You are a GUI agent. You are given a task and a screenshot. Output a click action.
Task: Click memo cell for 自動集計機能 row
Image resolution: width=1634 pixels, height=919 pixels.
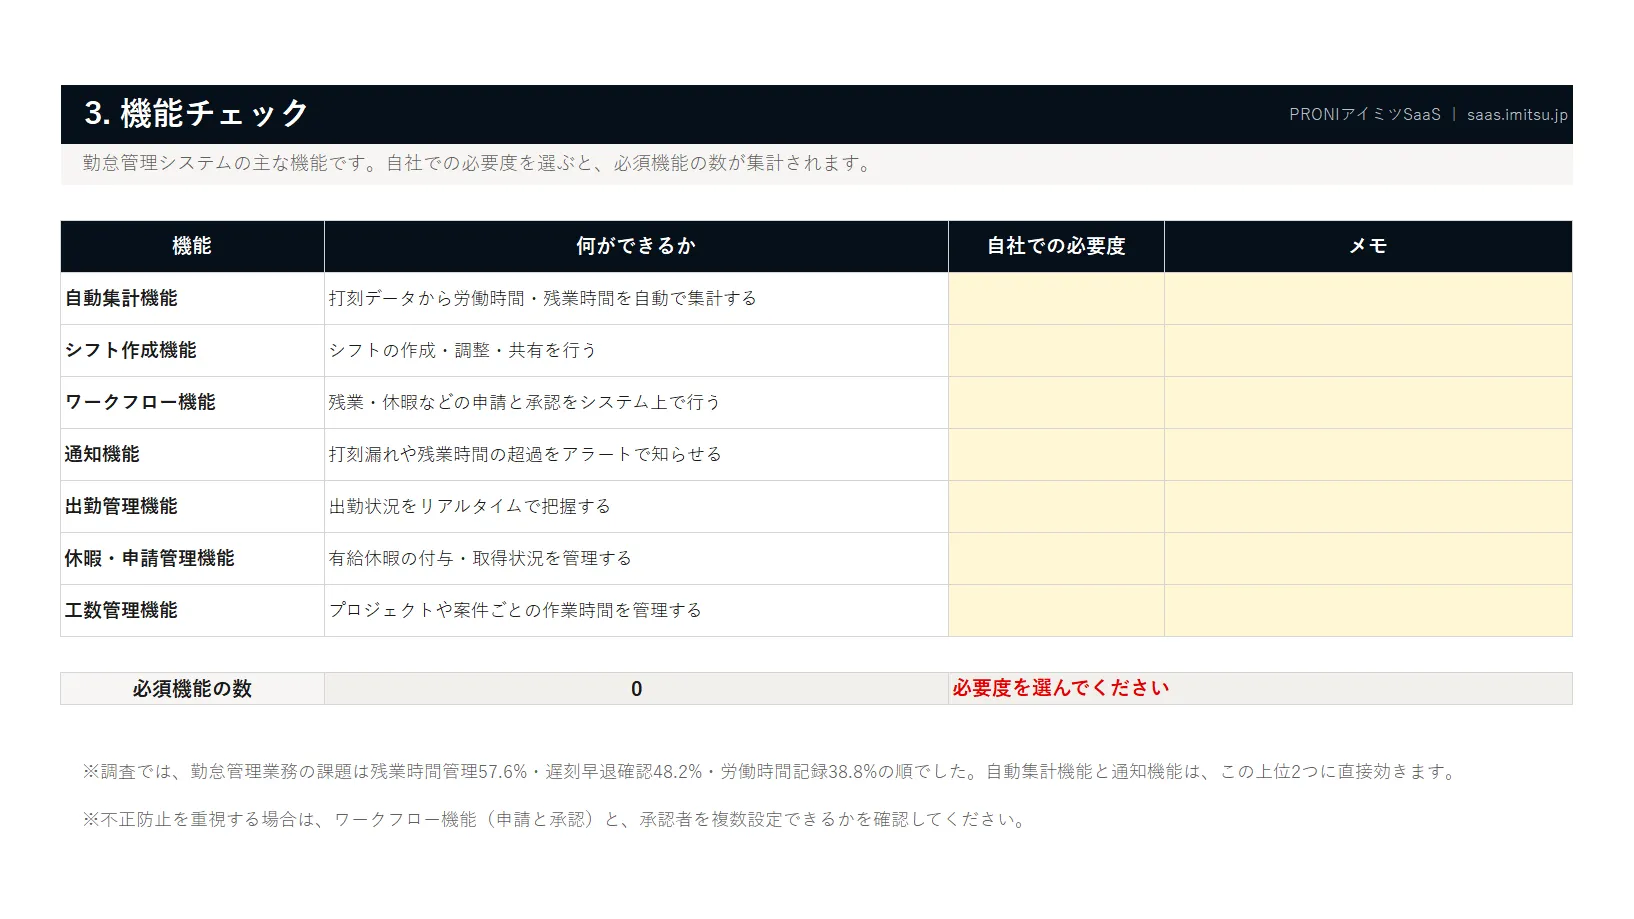(x=1368, y=298)
